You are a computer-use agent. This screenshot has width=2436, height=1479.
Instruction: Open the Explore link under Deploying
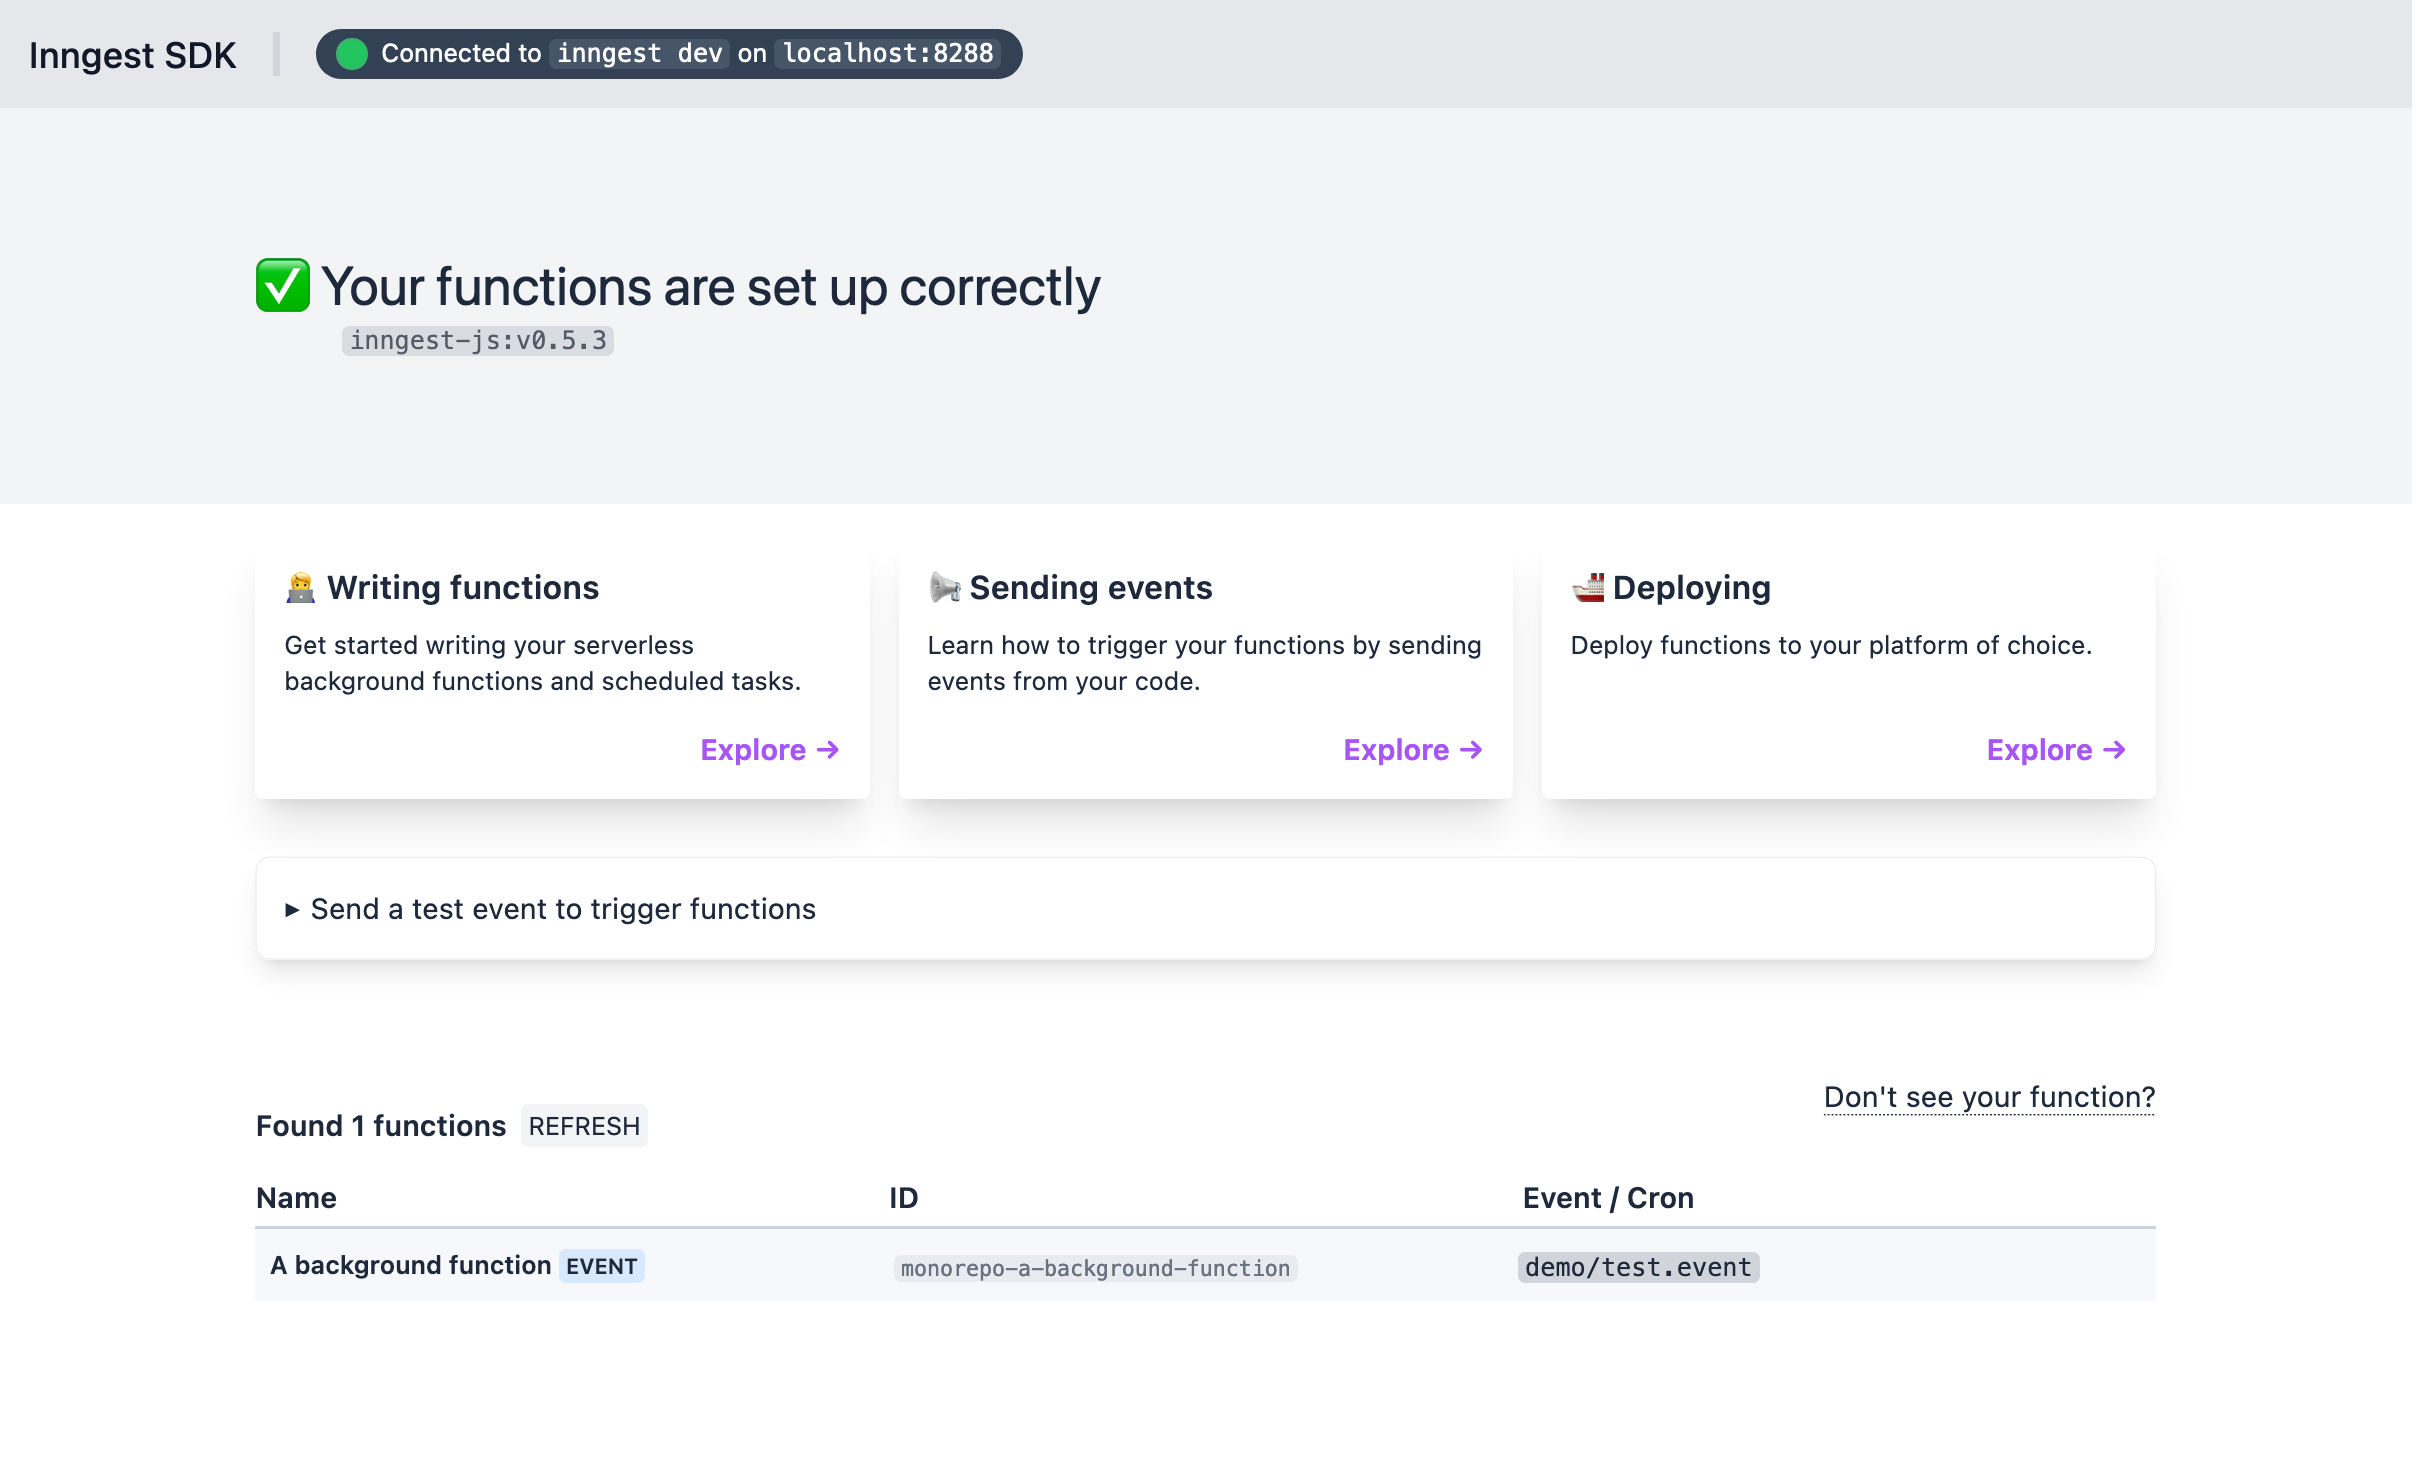tap(2055, 750)
